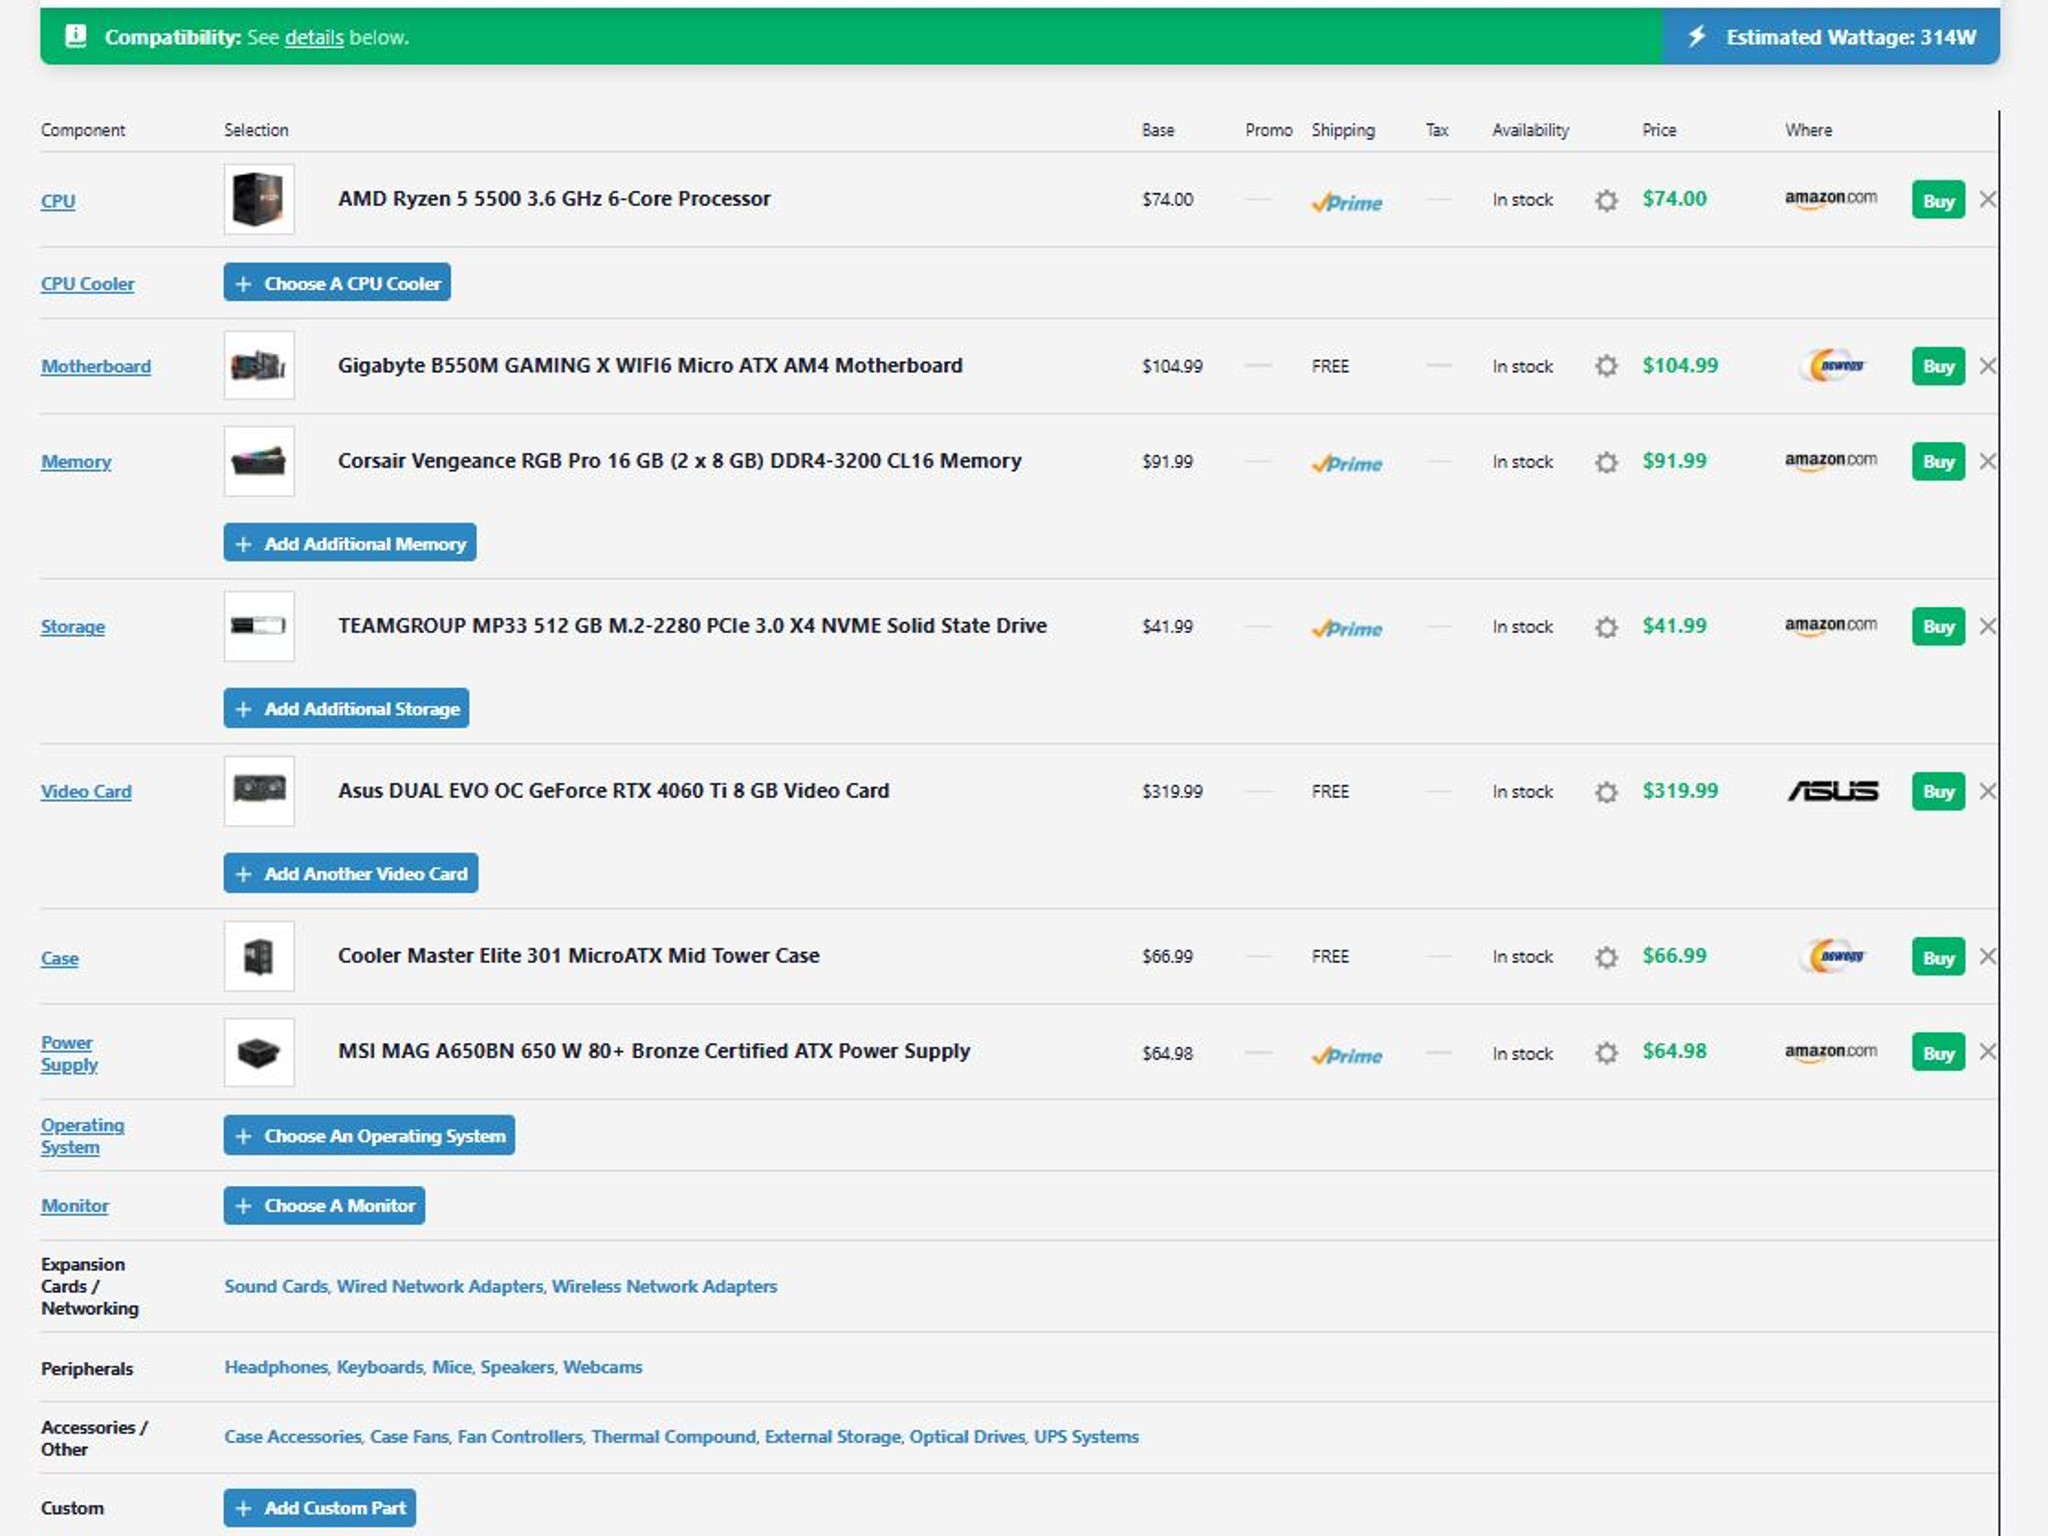Click the gear icon for the Asus video card
This screenshot has height=1536, width=2048.
pos(1606,792)
